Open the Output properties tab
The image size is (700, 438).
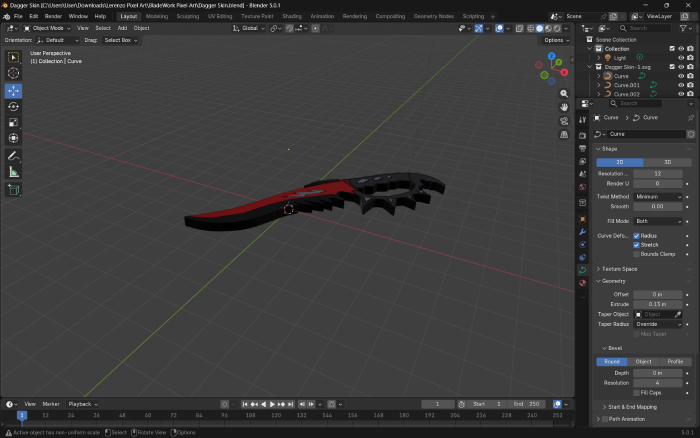pyautogui.click(x=583, y=148)
